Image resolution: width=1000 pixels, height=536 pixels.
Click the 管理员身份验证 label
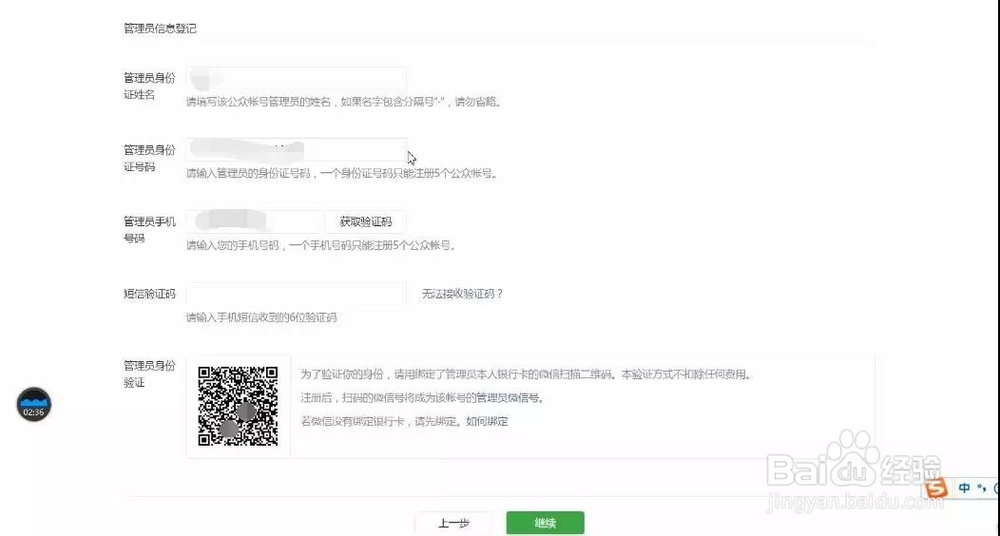click(149, 374)
